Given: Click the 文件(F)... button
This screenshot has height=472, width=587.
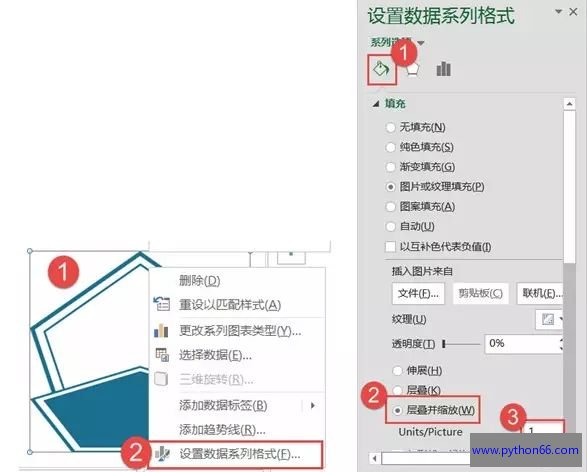Looking at the screenshot, I should 418,293.
